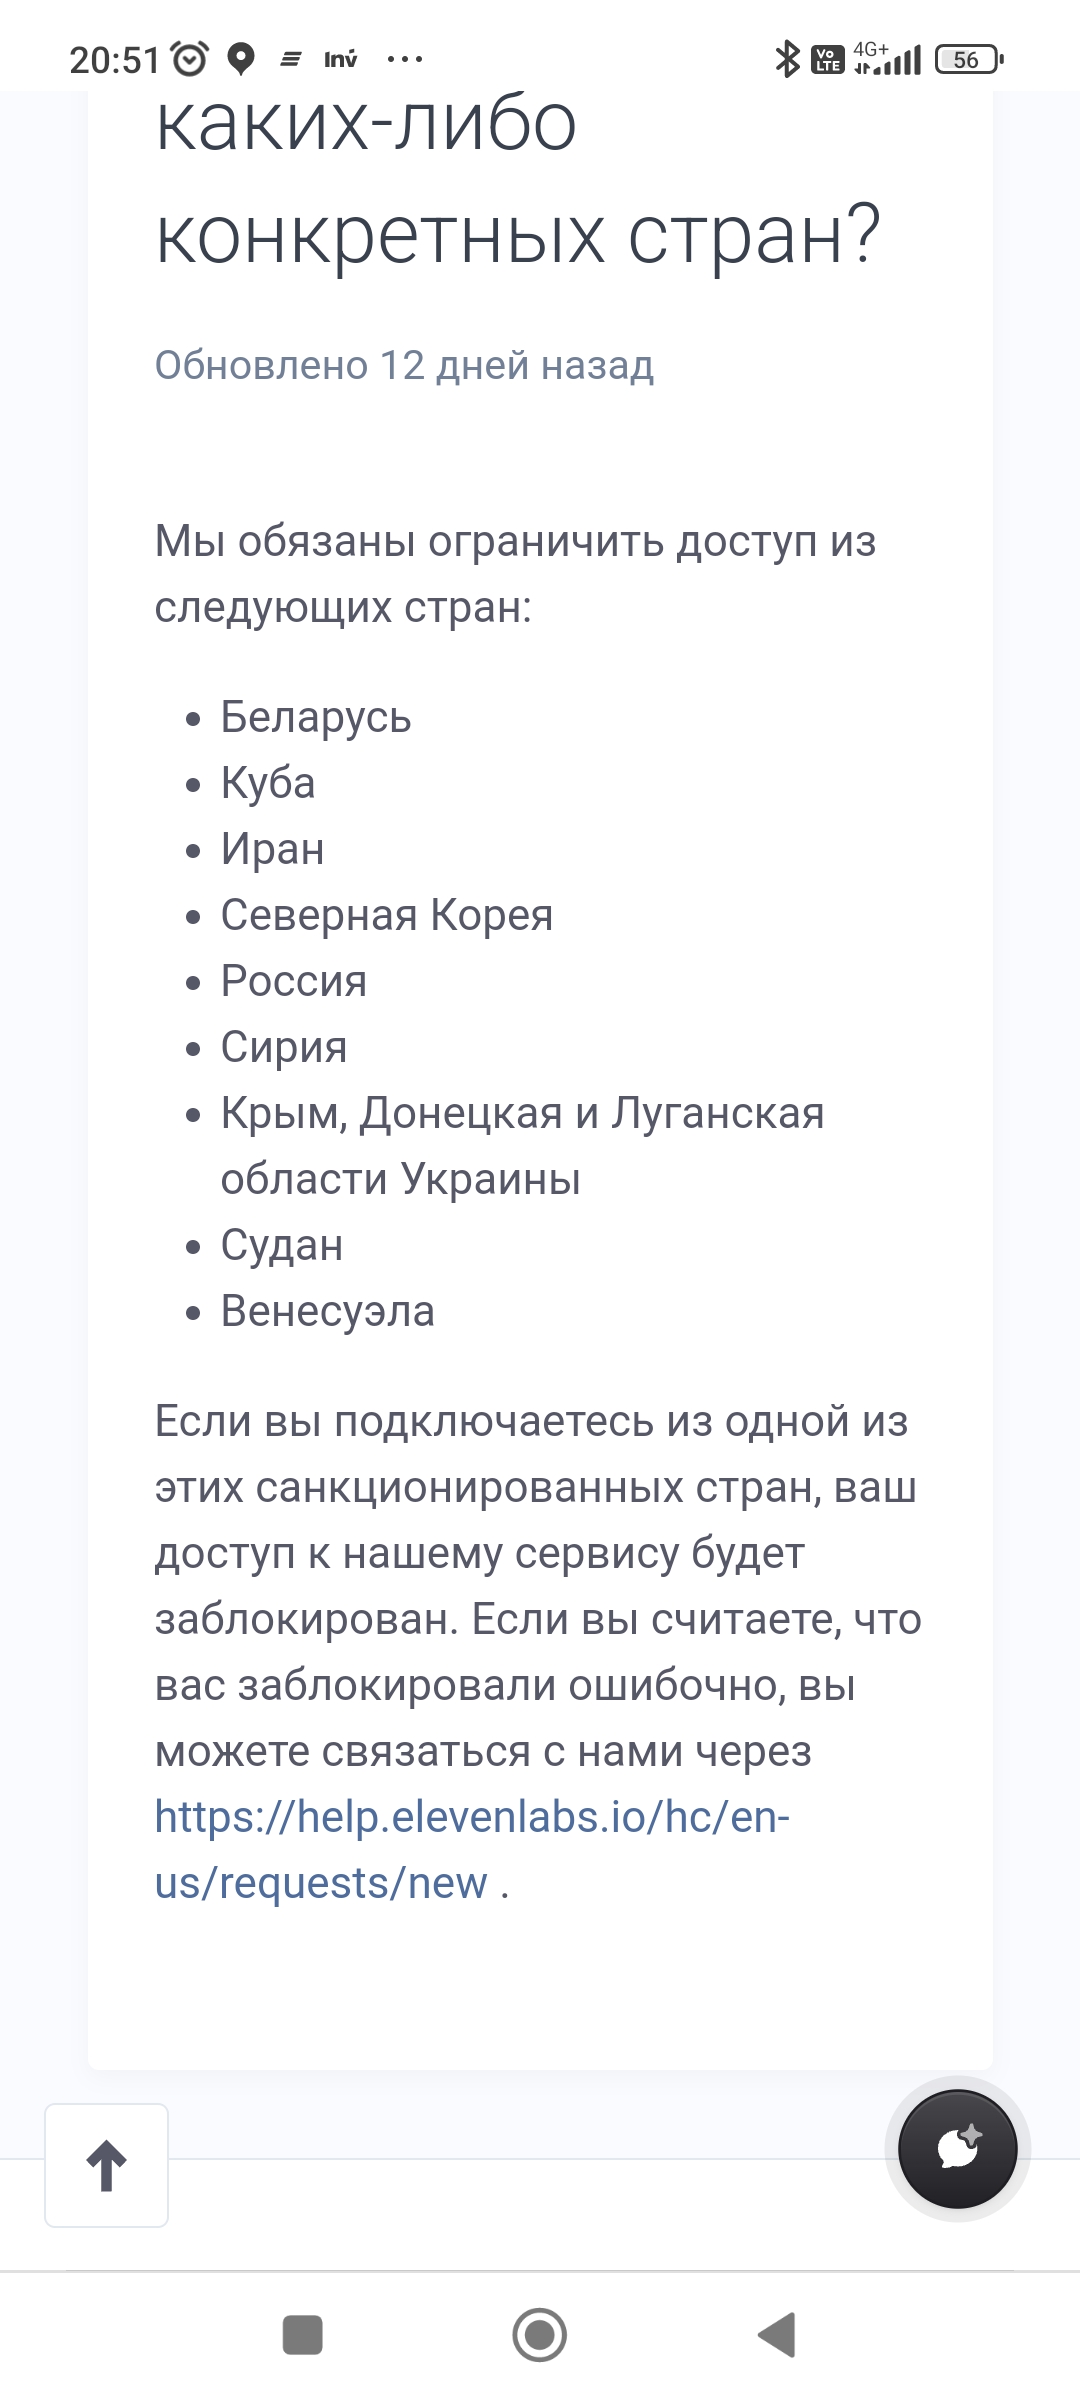The width and height of the screenshot is (1080, 2400).
Task: Tap the 'Венесуэла' list entry
Action: 328,1311
